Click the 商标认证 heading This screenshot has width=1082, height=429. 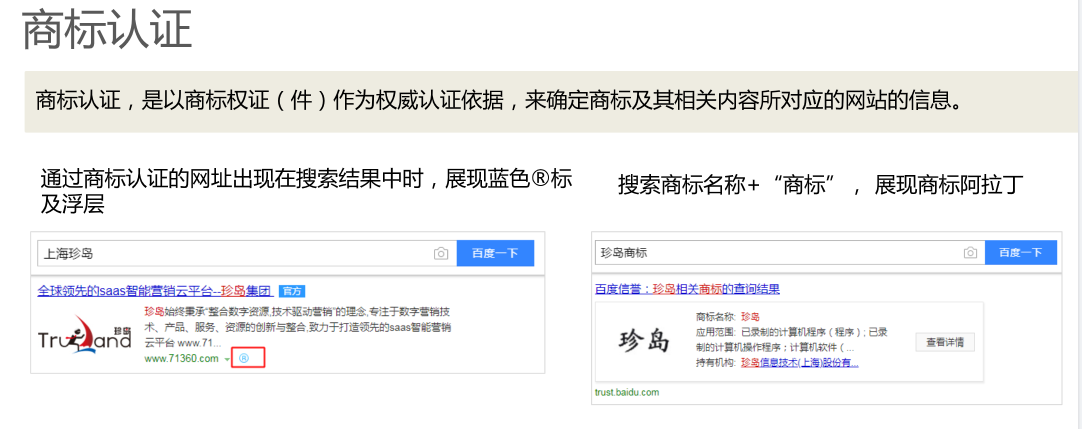click(107, 30)
